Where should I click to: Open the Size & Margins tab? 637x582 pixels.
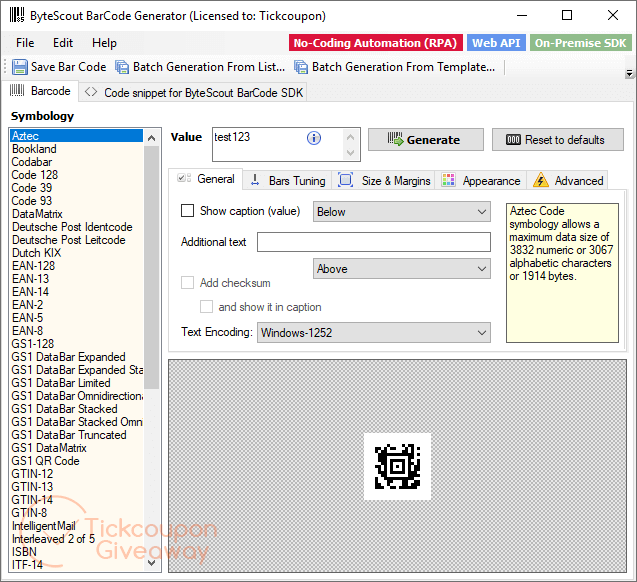384,181
